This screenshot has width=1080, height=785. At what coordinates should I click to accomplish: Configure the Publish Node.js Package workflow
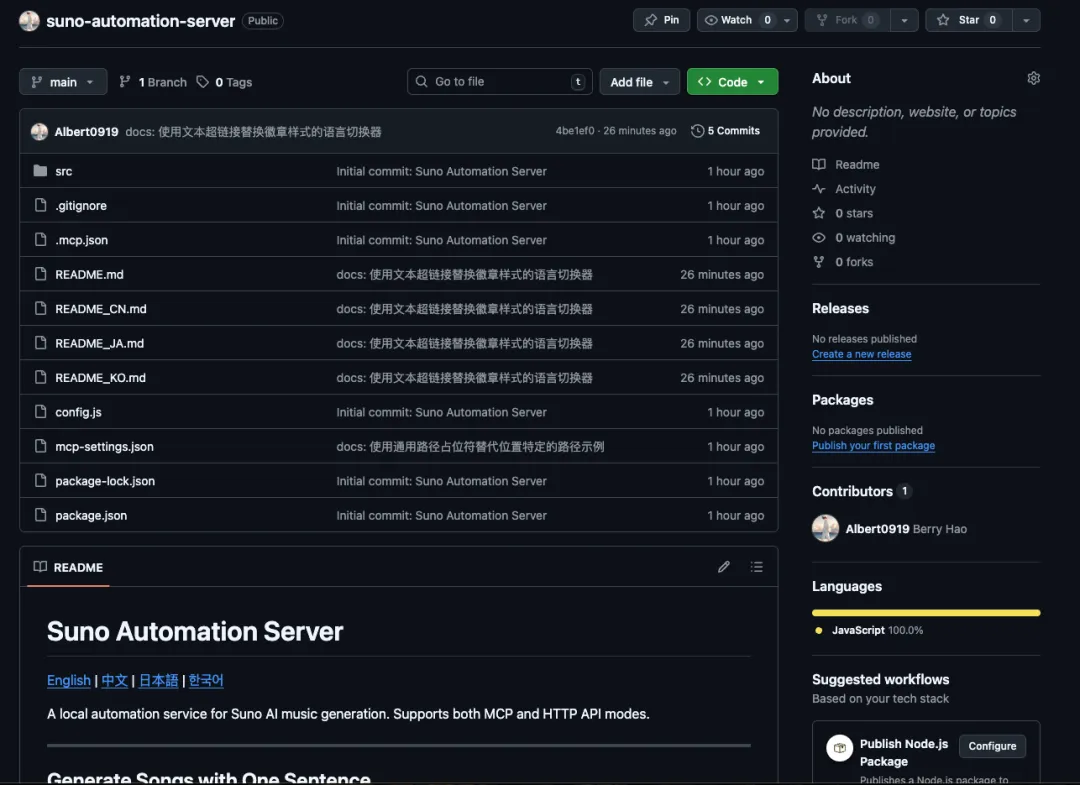coord(992,746)
